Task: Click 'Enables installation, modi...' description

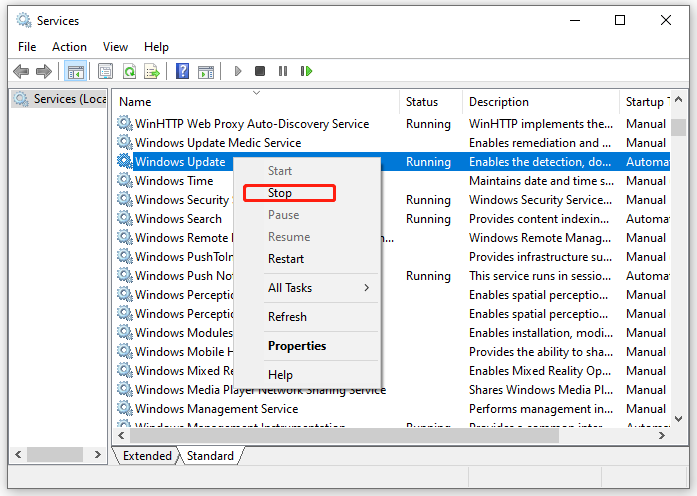Action: (541, 332)
